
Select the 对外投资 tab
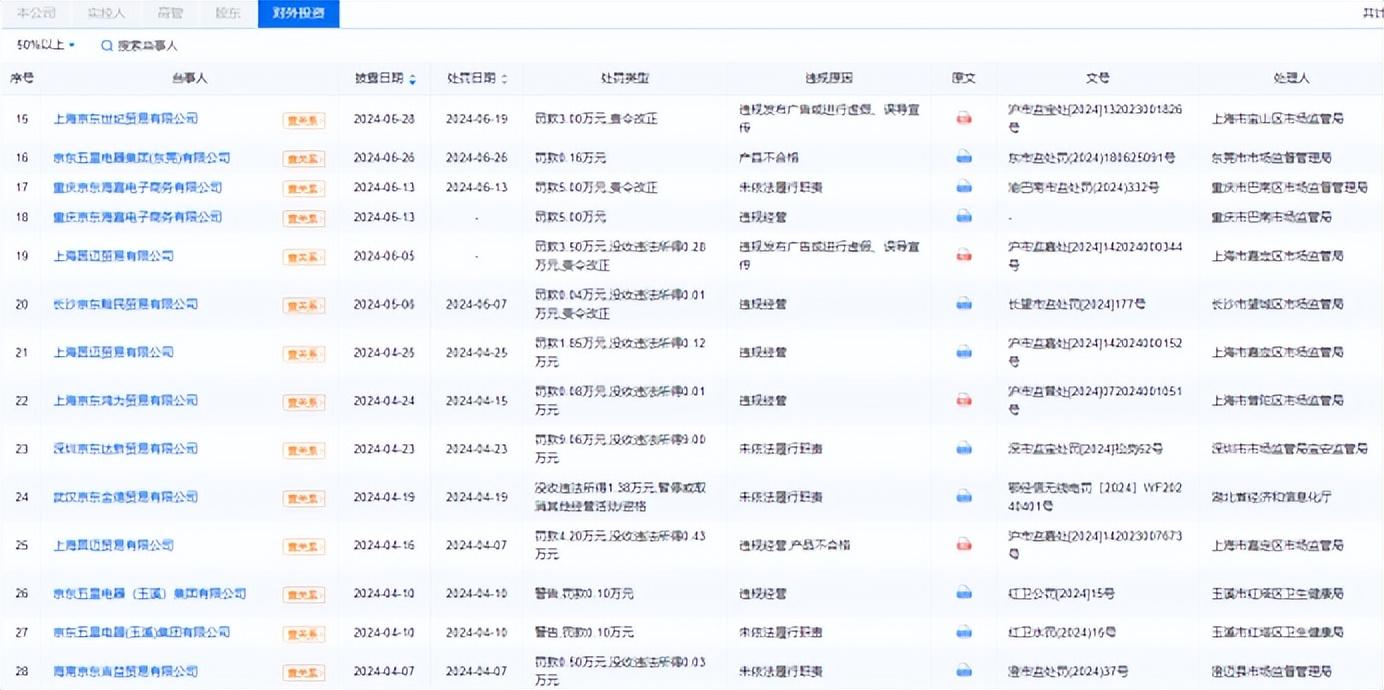point(298,13)
